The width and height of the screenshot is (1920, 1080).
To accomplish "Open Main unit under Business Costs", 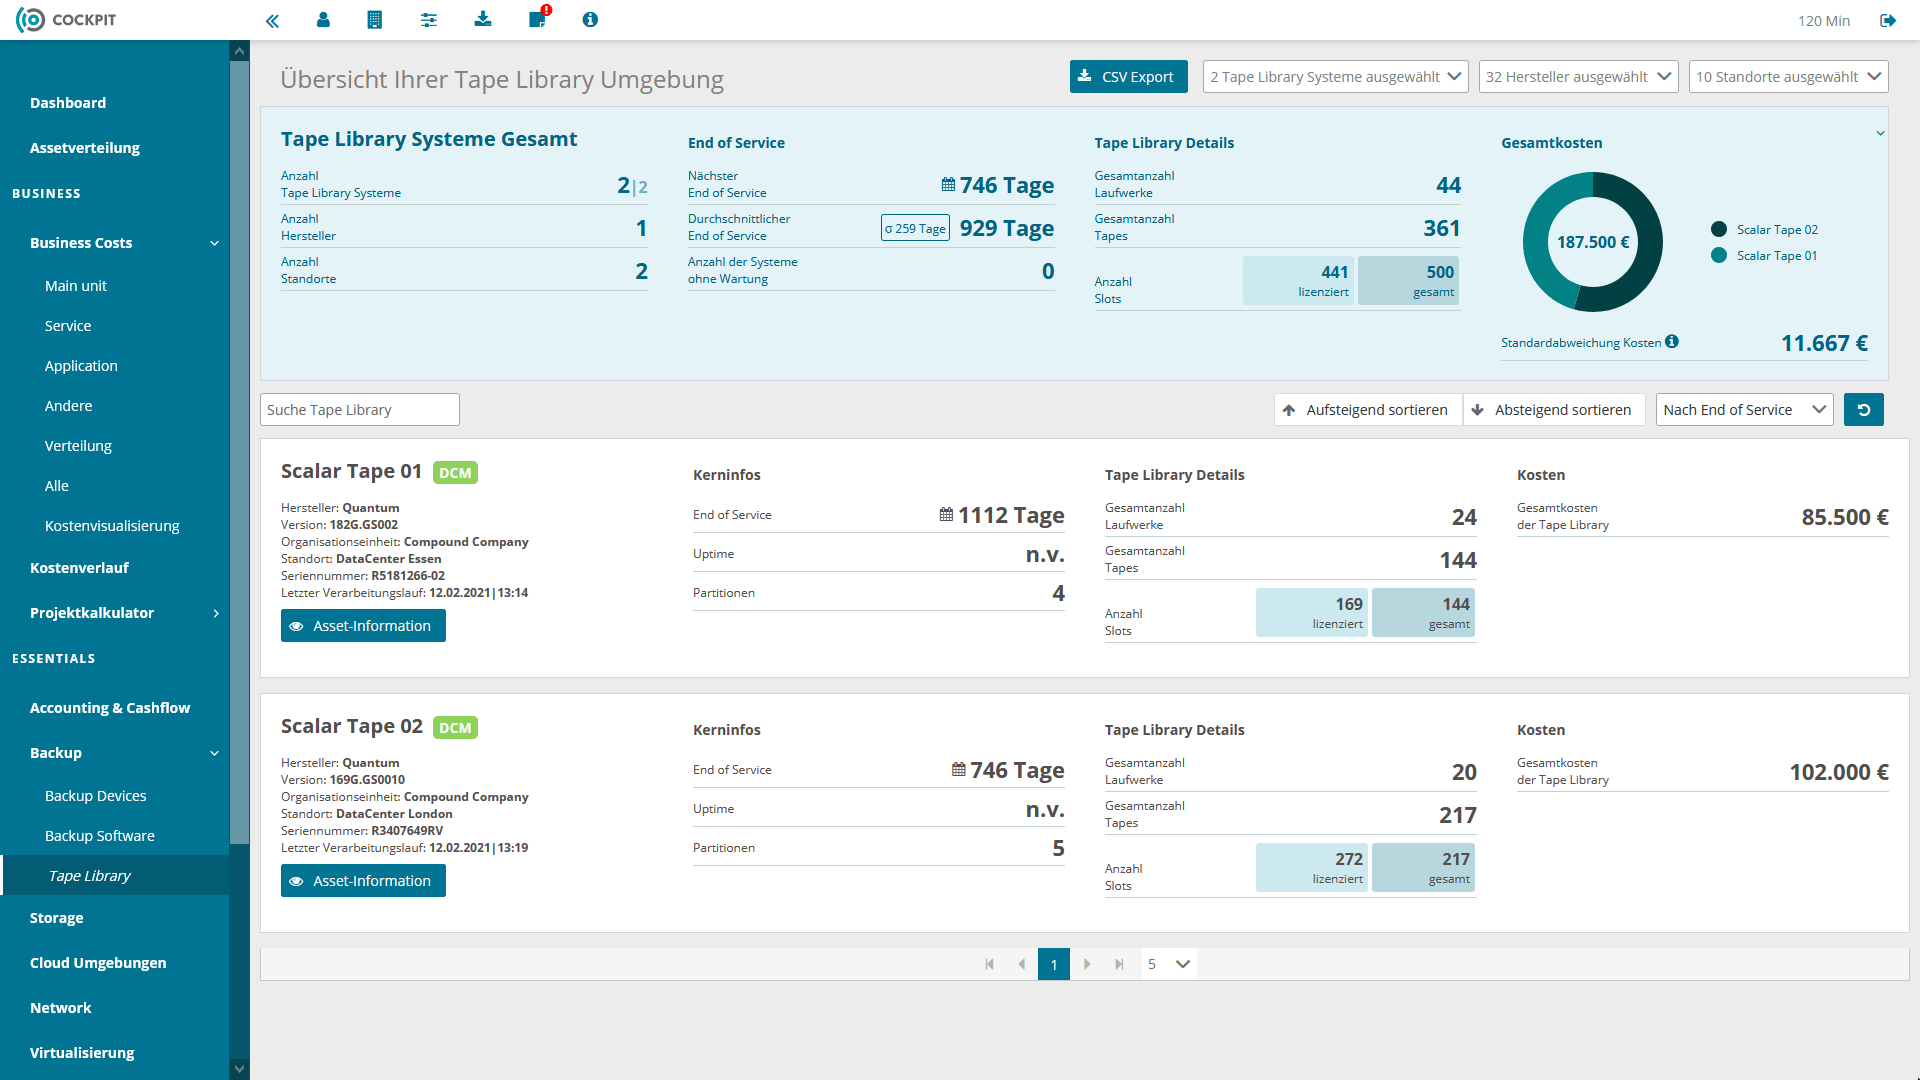I will point(76,286).
